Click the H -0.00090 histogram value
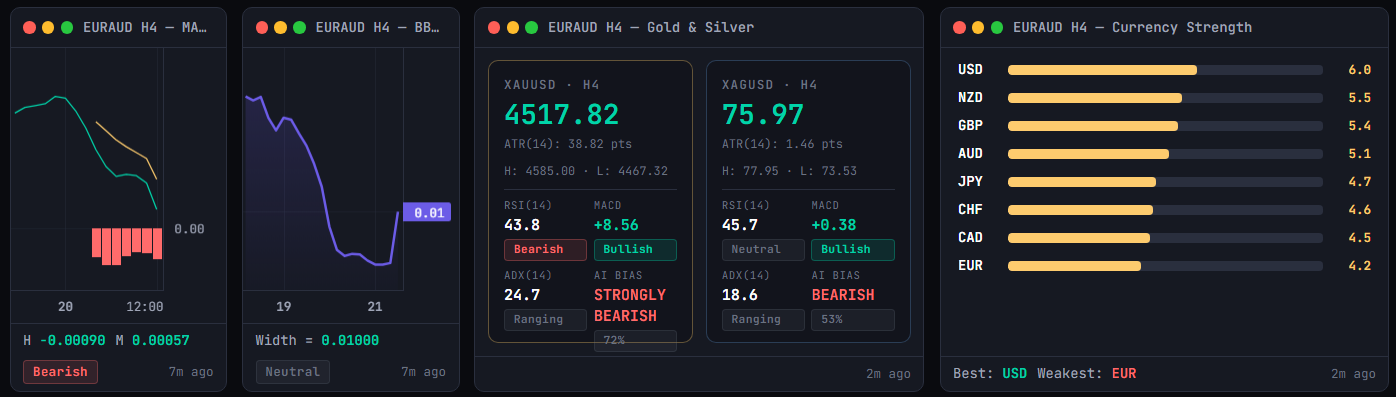This screenshot has height=397, width=1396. point(65,340)
